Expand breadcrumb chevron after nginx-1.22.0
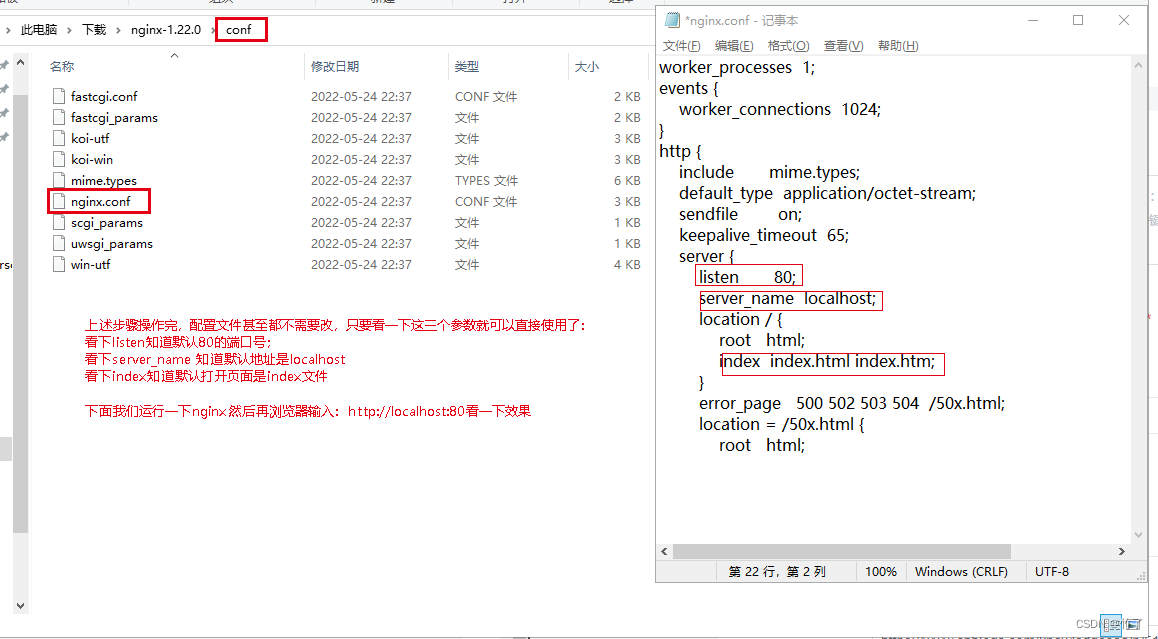 (x=213, y=30)
